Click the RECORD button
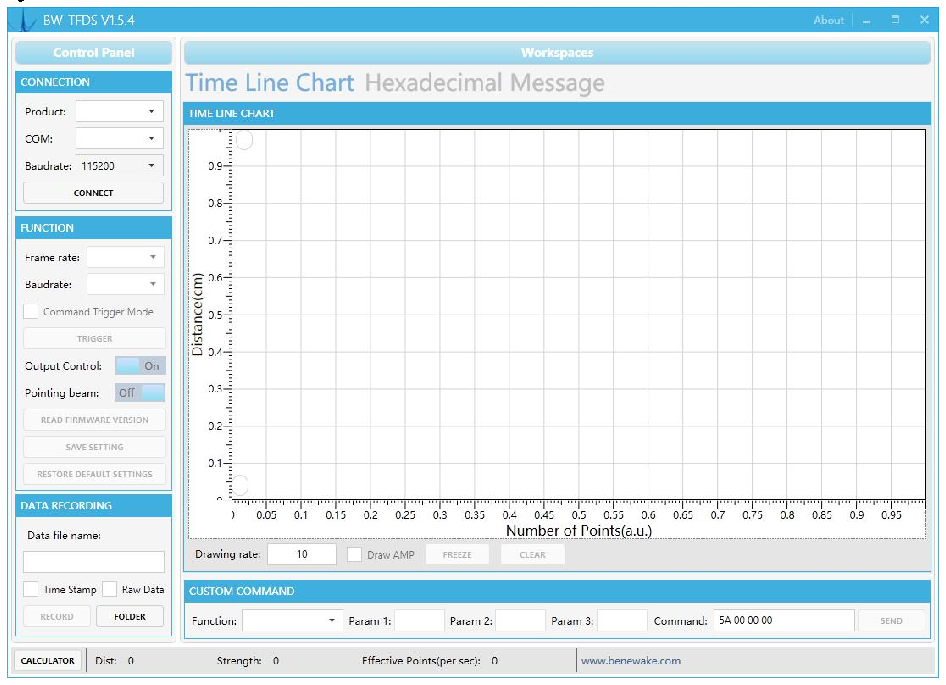Viewport: 946px width, 685px height. click(57, 617)
